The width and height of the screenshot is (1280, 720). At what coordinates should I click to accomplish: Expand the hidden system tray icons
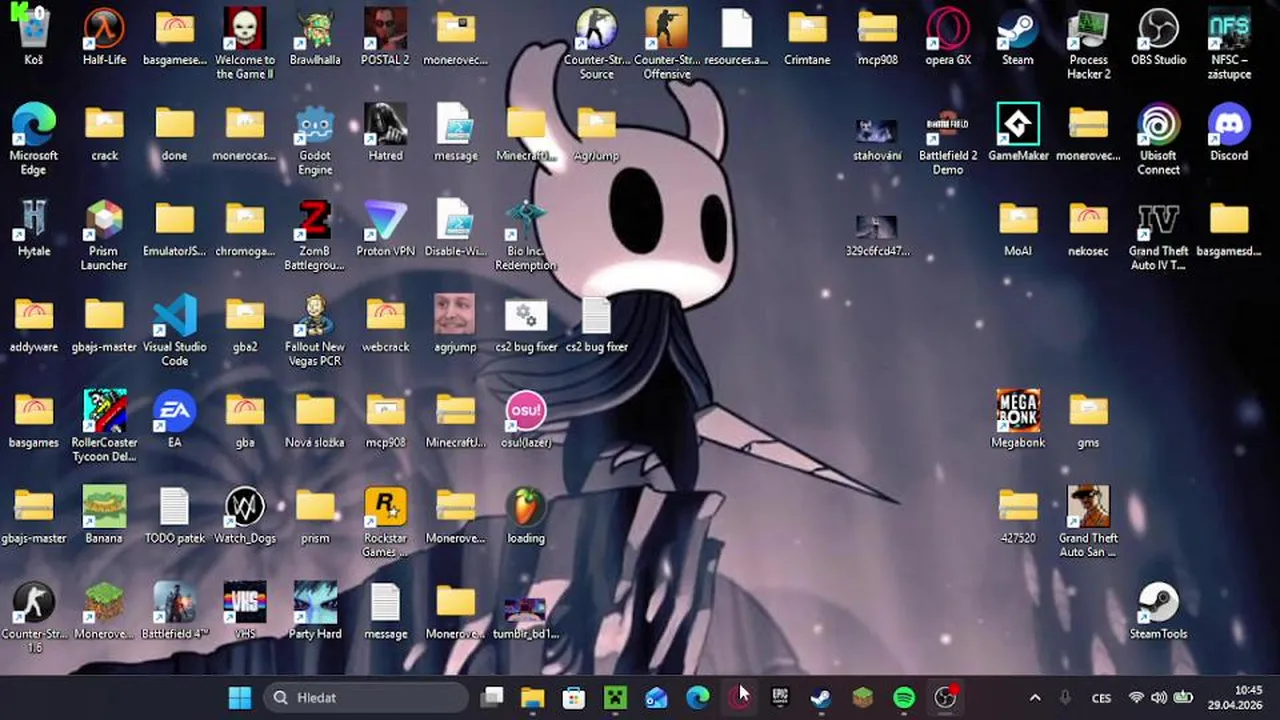(x=1035, y=697)
